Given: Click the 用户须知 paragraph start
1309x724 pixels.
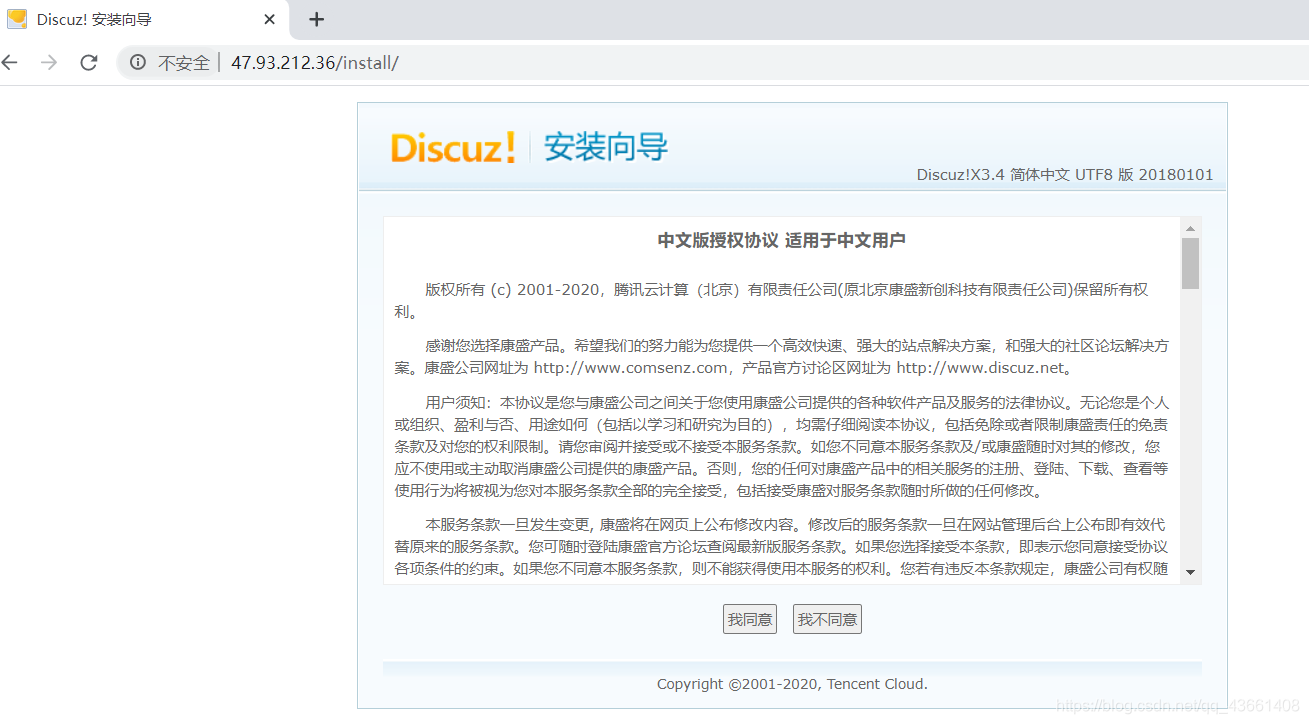Looking at the screenshot, I should [x=459, y=402].
